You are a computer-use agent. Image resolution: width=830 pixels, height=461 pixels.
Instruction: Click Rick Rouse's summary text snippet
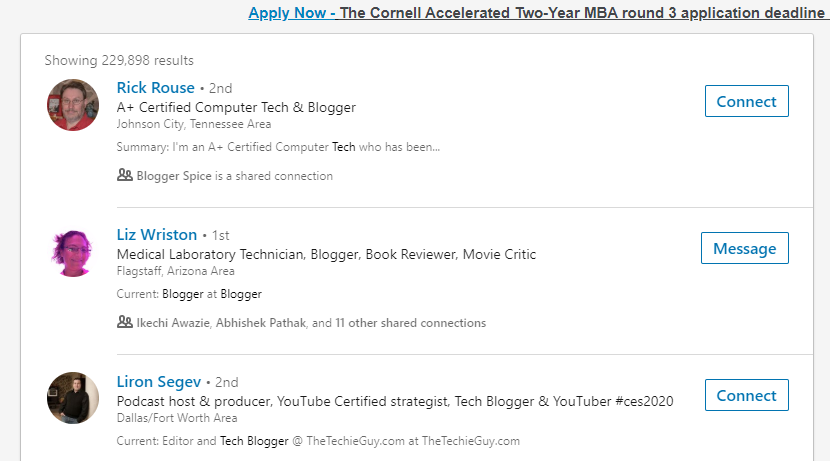[278, 147]
